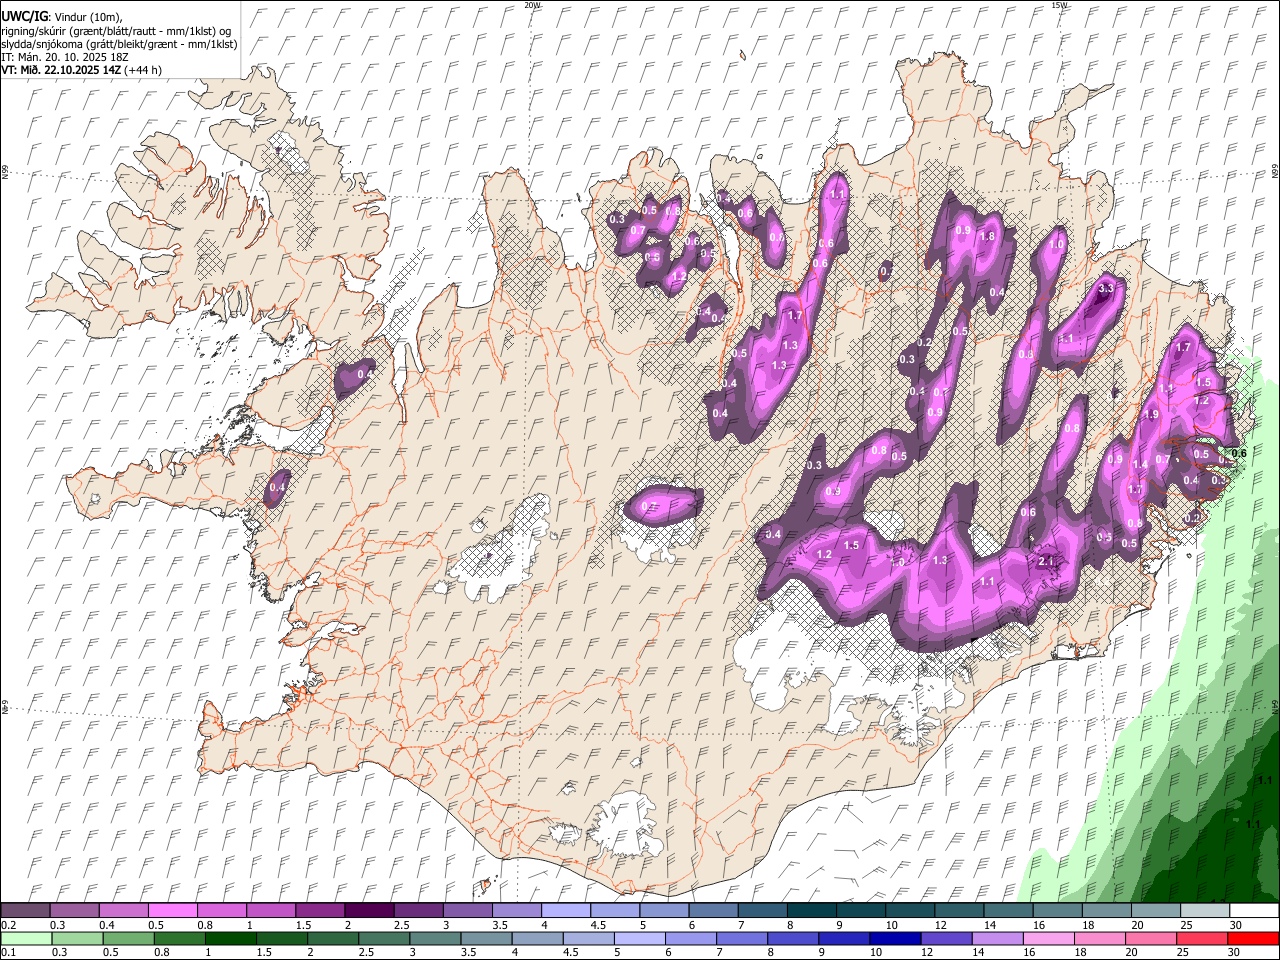Click the rain legend swatch labeled 2.5

[x=384, y=938]
